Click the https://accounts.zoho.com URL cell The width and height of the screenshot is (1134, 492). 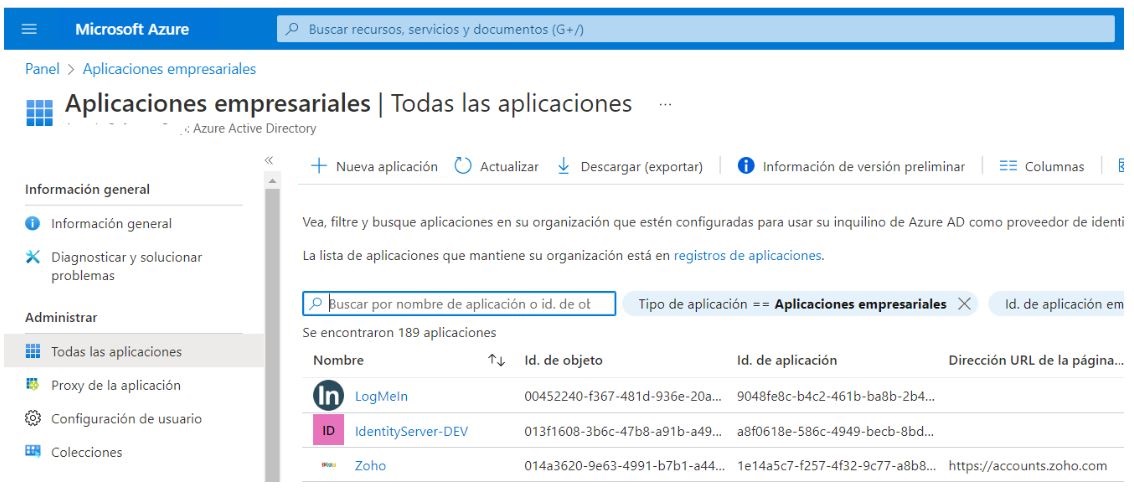pos(1028,466)
